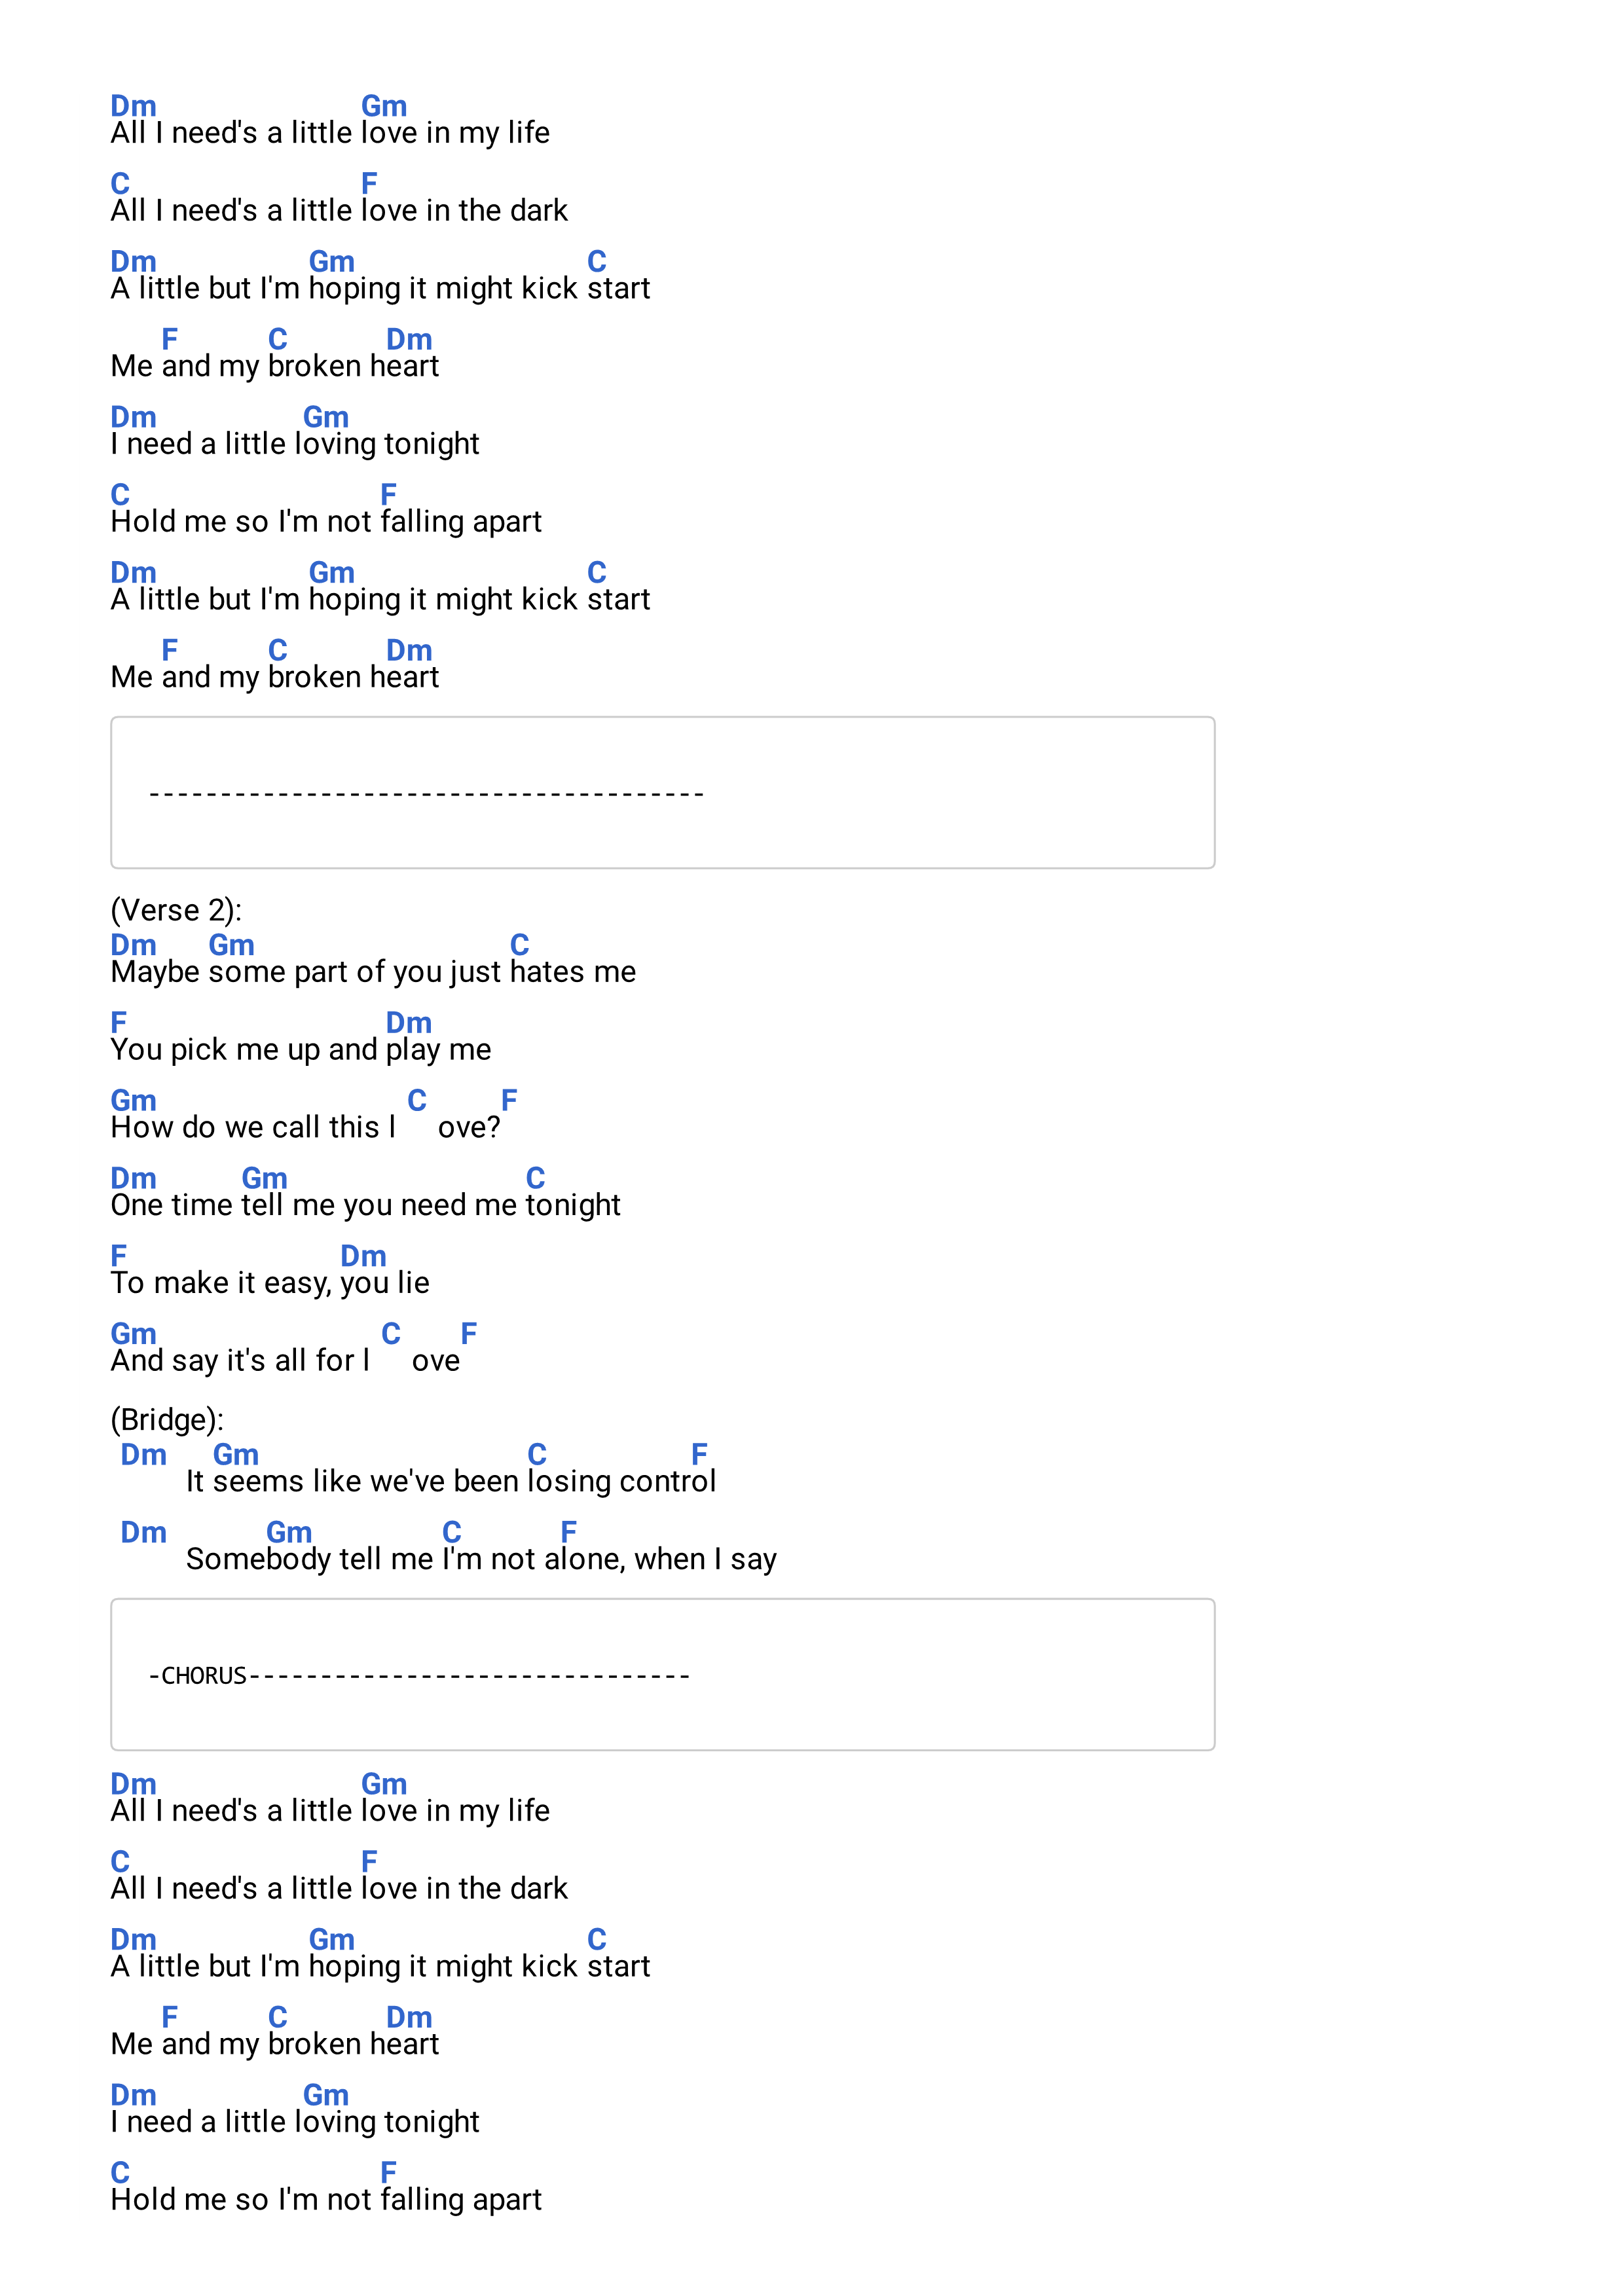This screenshot has height=2296, width=1624.
Task: Click the lyric "To make it easy, you lie"
Action: coord(270,1283)
